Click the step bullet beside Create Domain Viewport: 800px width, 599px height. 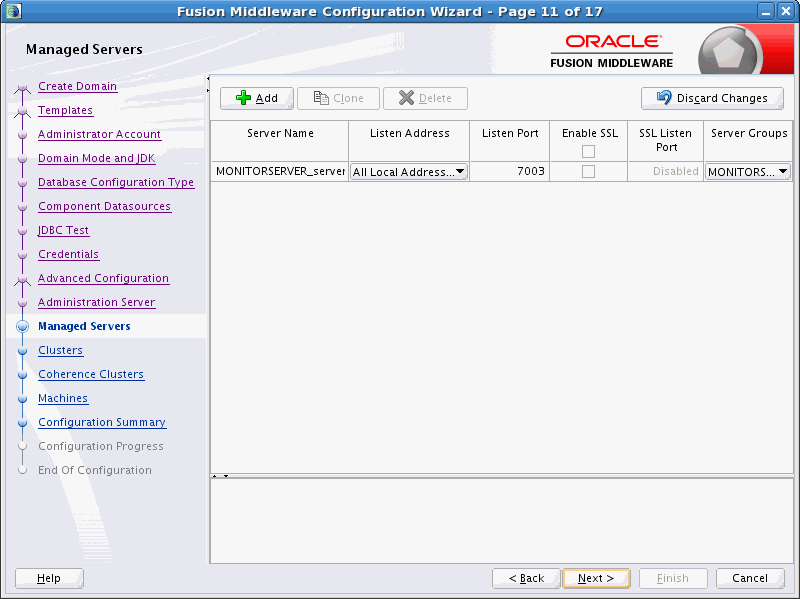click(x=22, y=88)
